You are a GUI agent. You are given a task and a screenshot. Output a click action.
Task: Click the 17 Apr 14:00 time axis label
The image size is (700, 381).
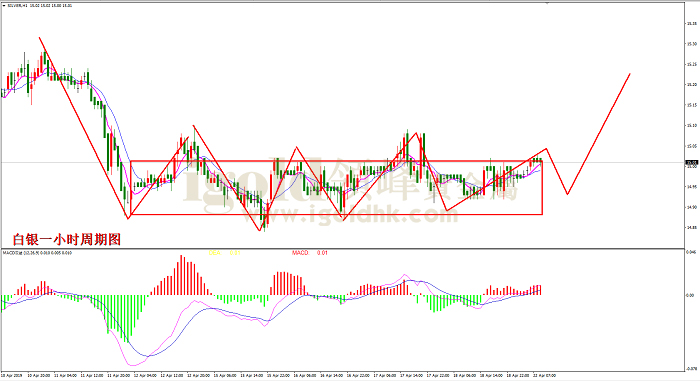pyautogui.click(x=412, y=376)
